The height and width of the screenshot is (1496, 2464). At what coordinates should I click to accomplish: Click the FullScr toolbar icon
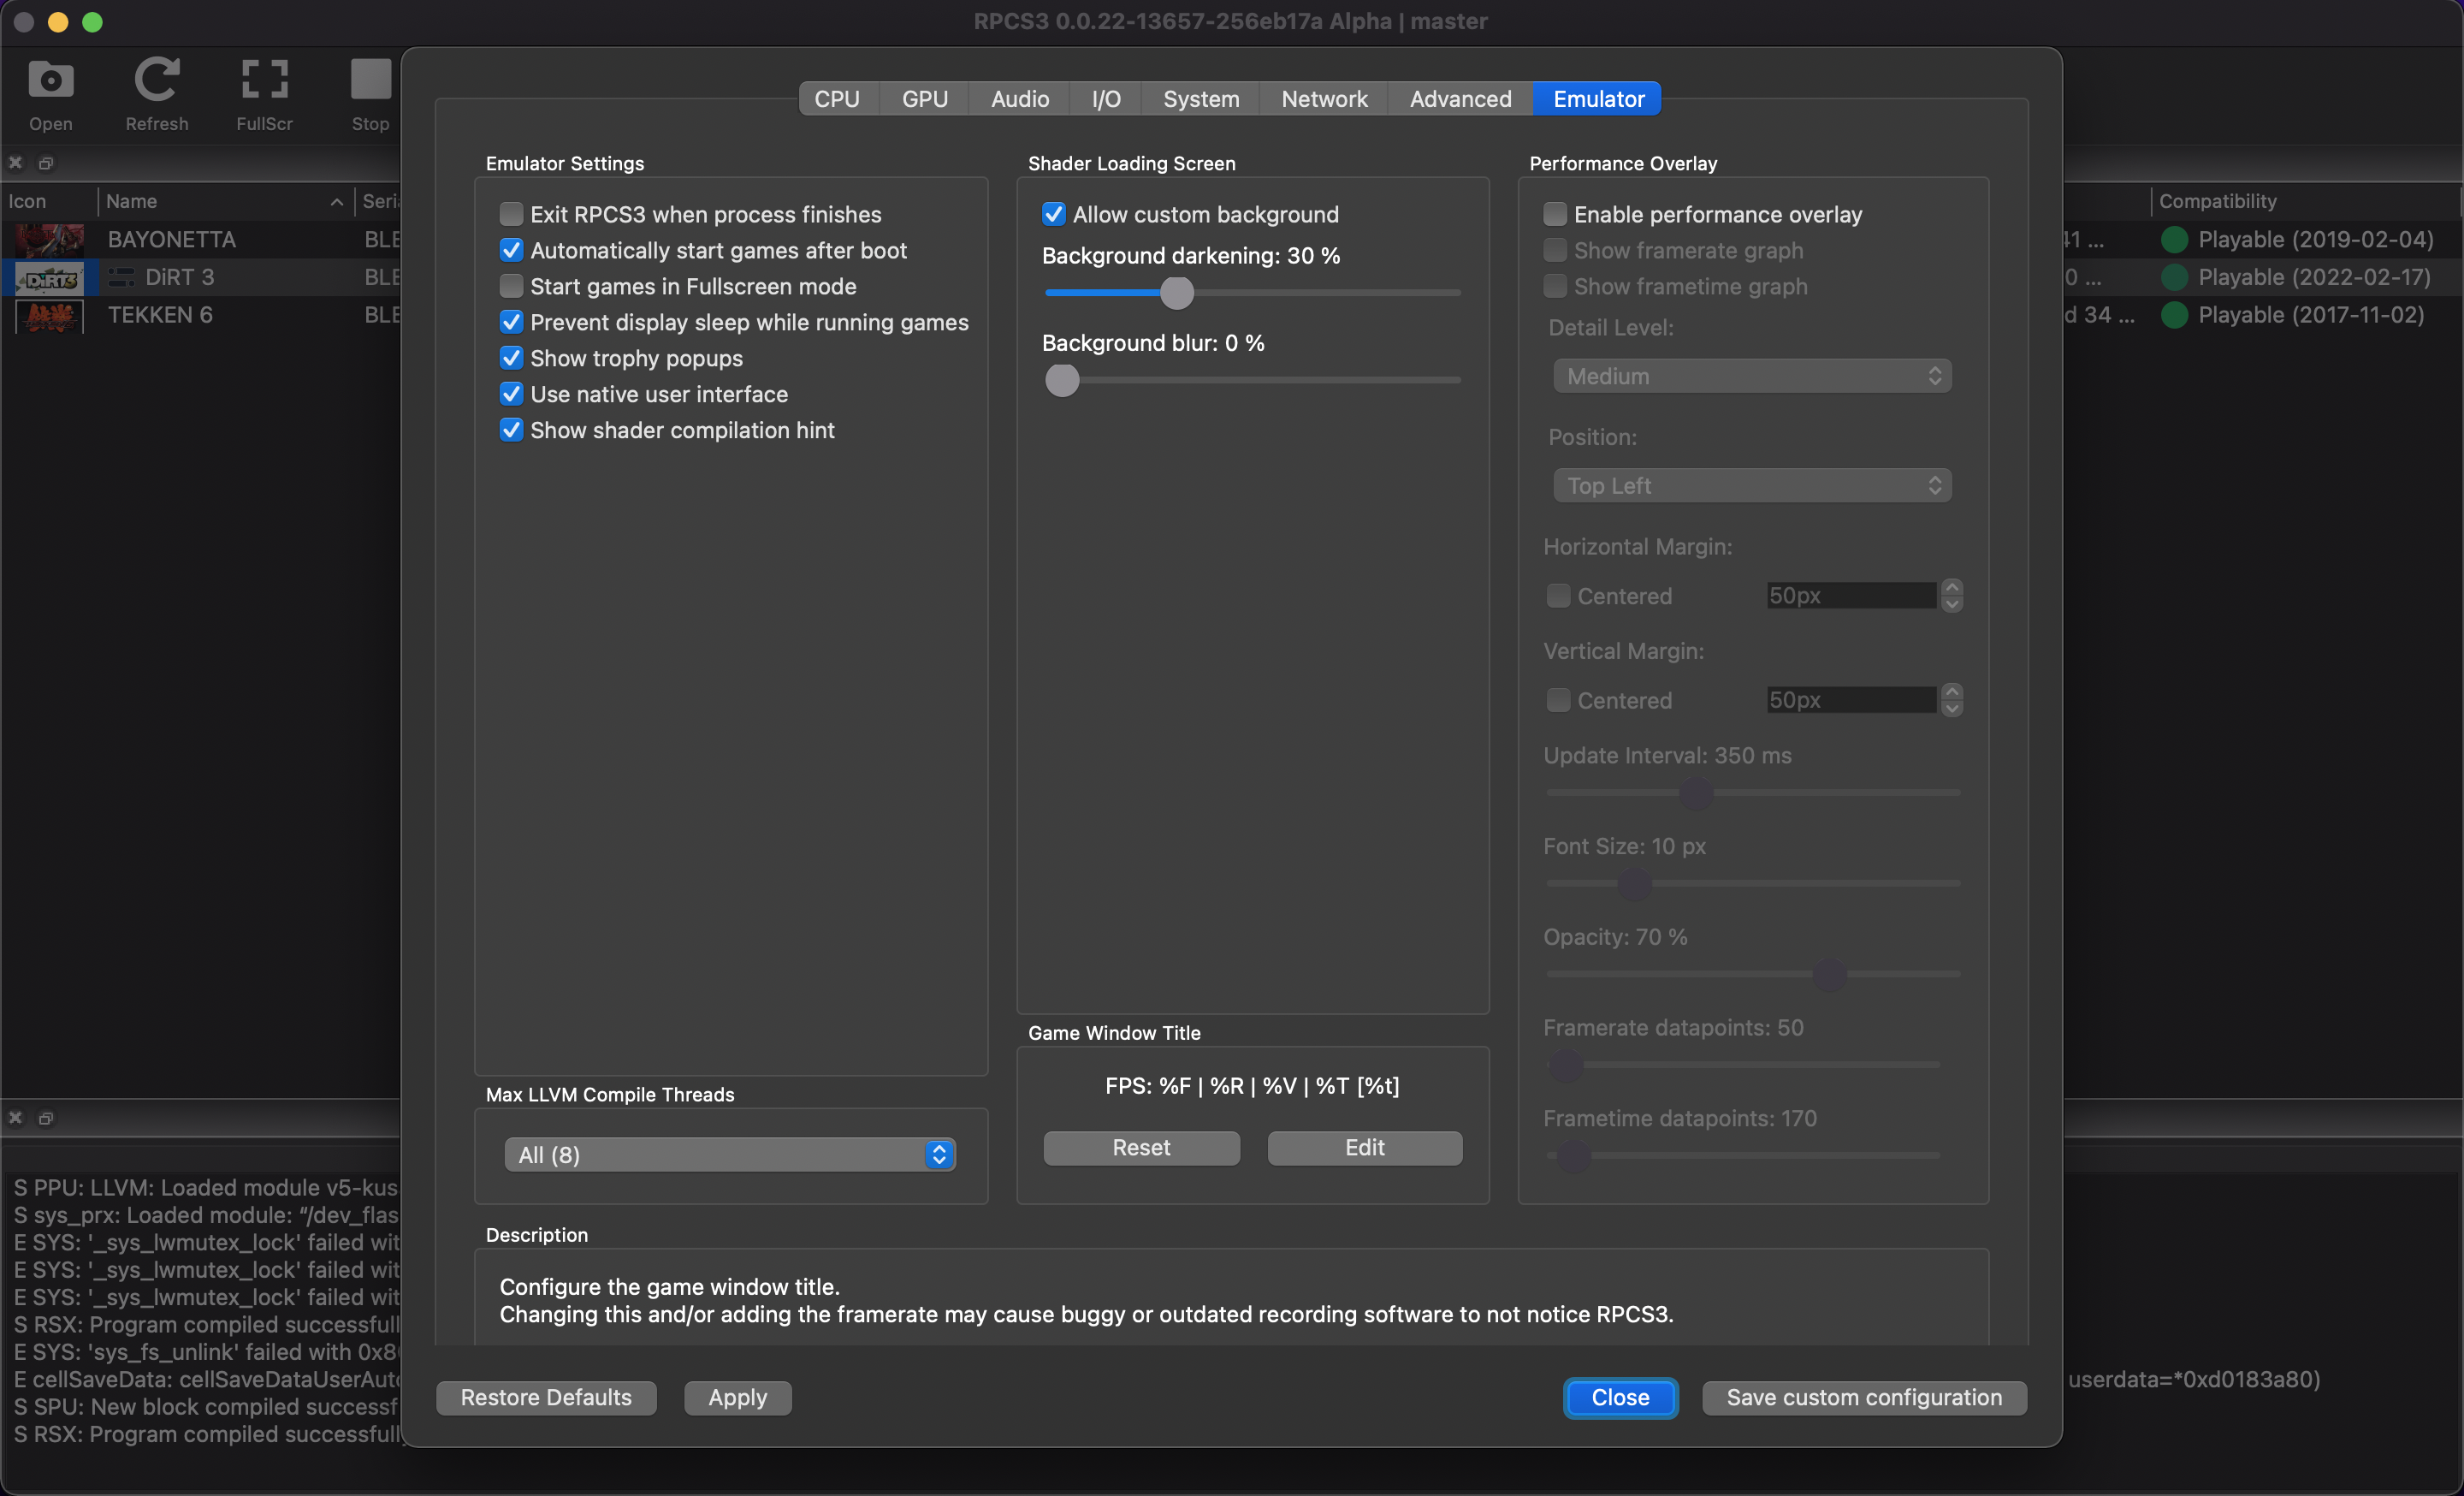[x=265, y=80]
